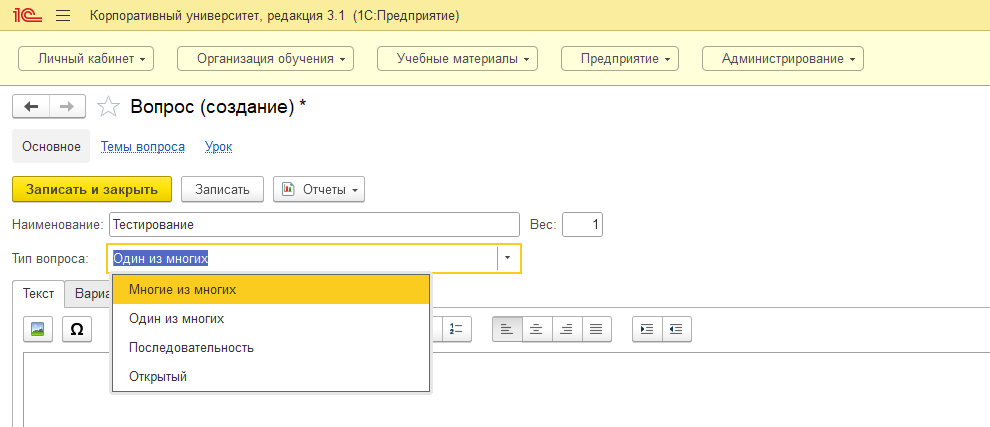This screenshot has height=427, width=990.
Task: Insert a picture into the question text
Action: click(38, 329)
